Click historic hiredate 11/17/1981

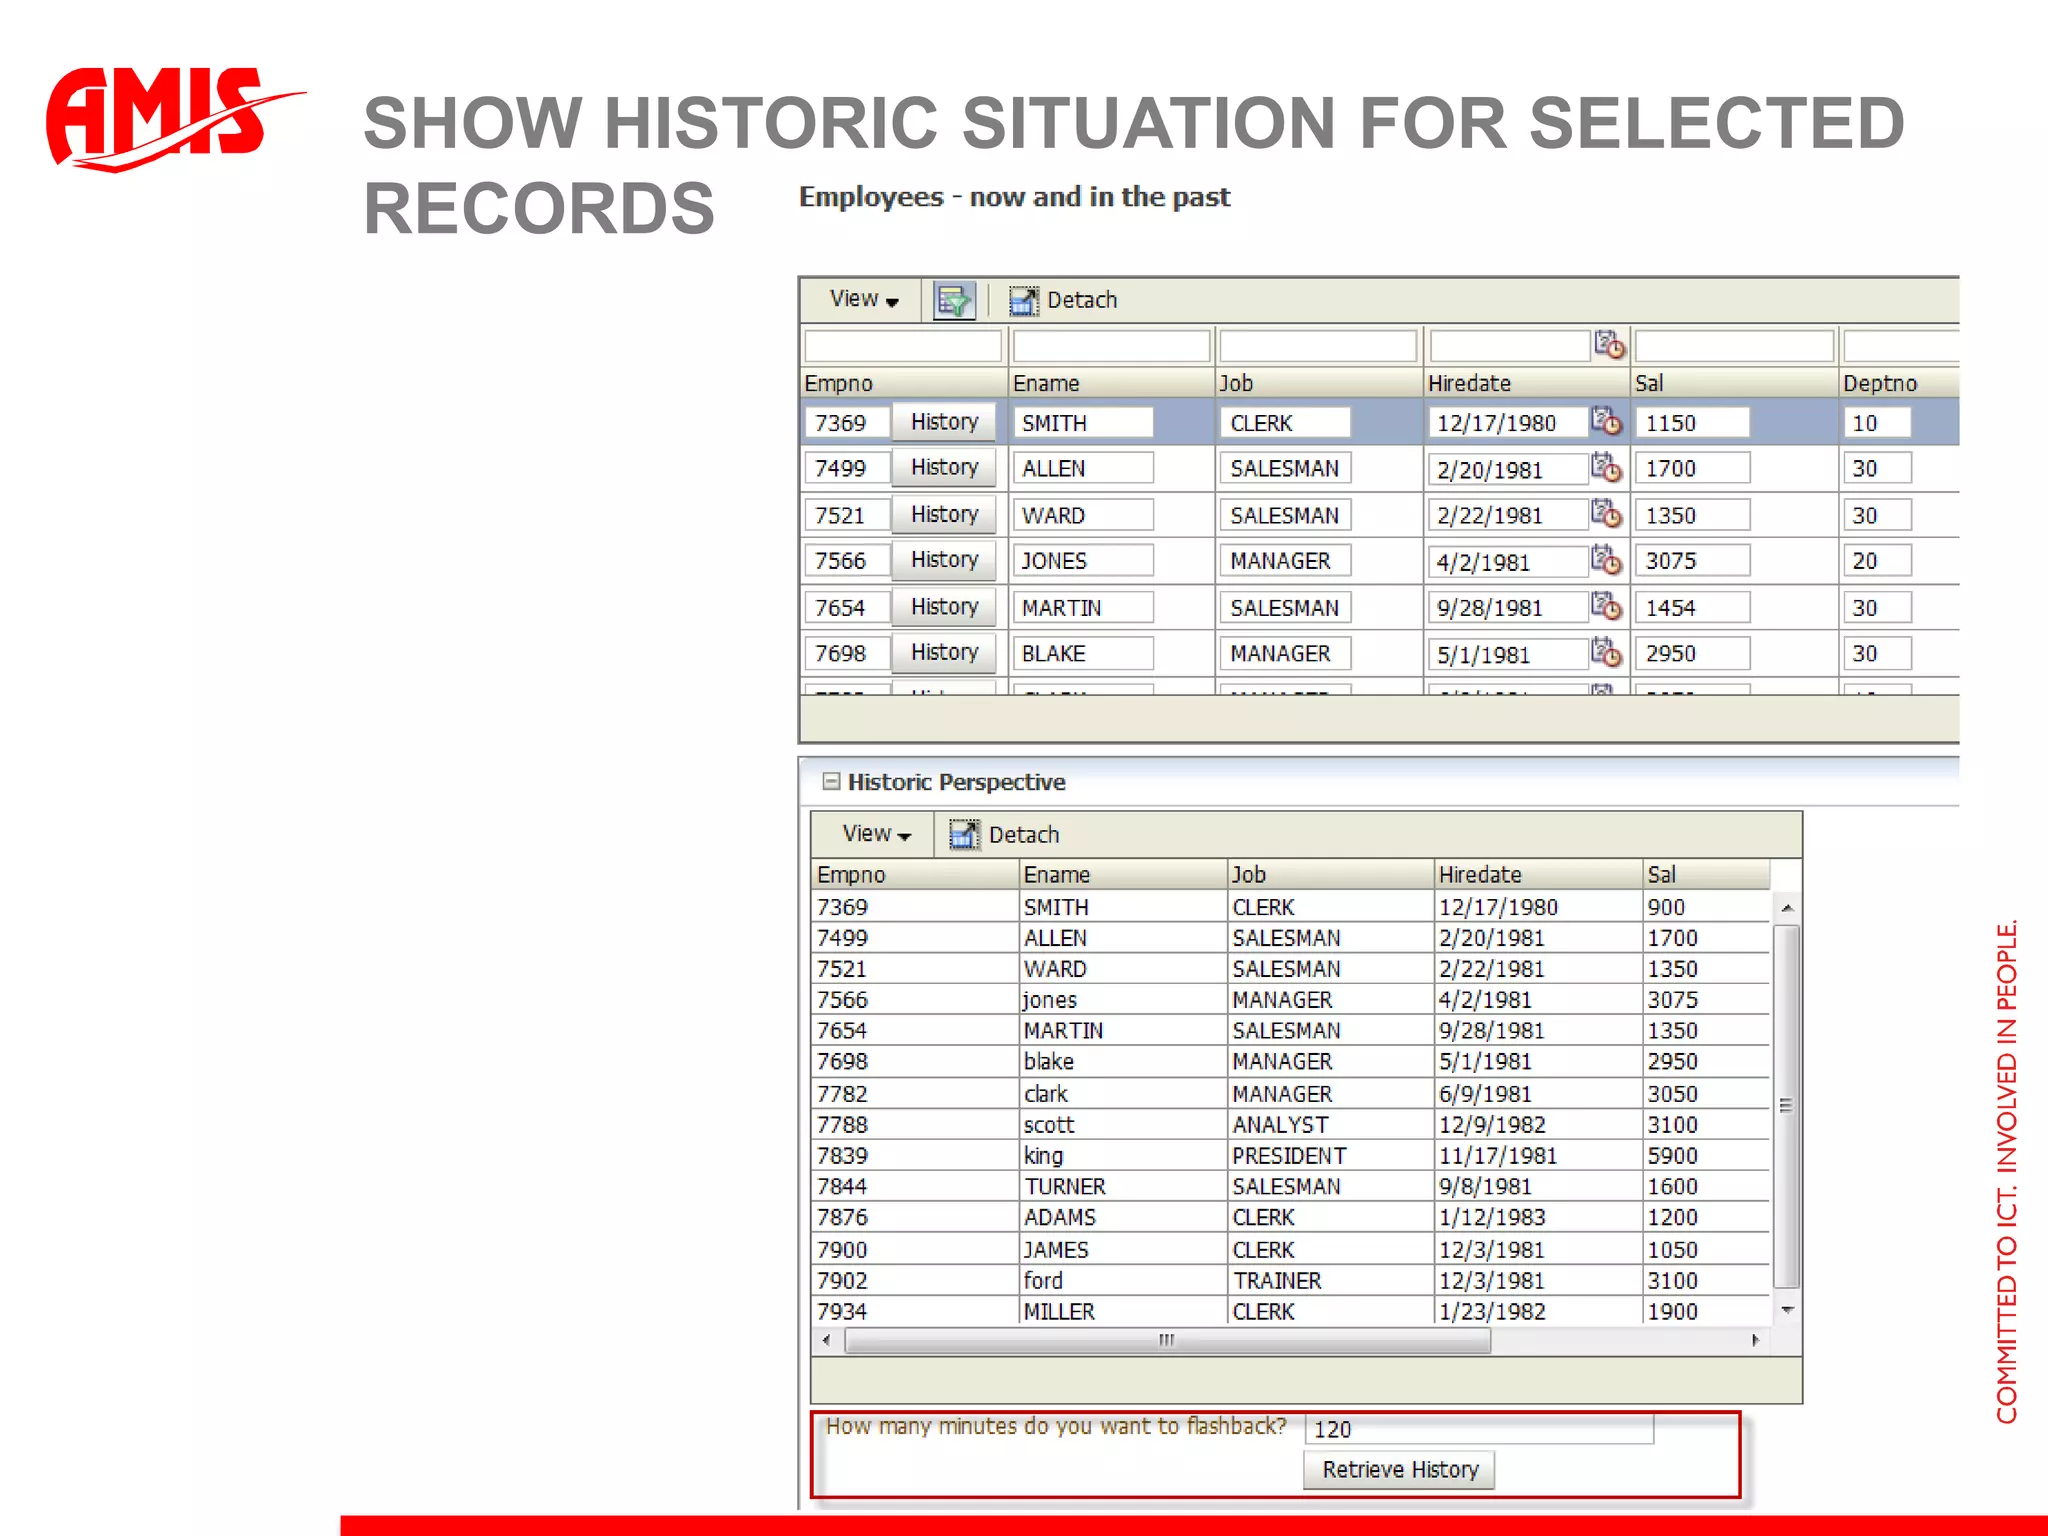click(x=1498, y=1156)
